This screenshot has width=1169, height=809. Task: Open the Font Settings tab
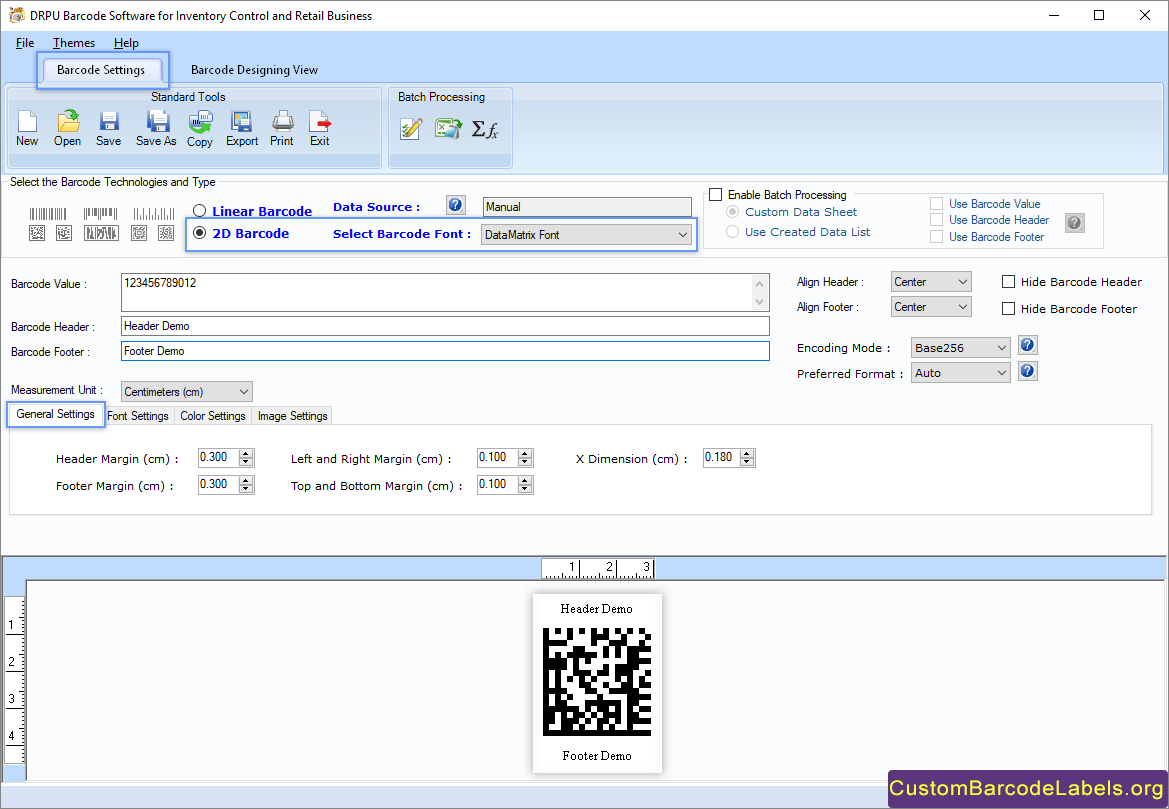pyautogui.click(x=138, y=416)
